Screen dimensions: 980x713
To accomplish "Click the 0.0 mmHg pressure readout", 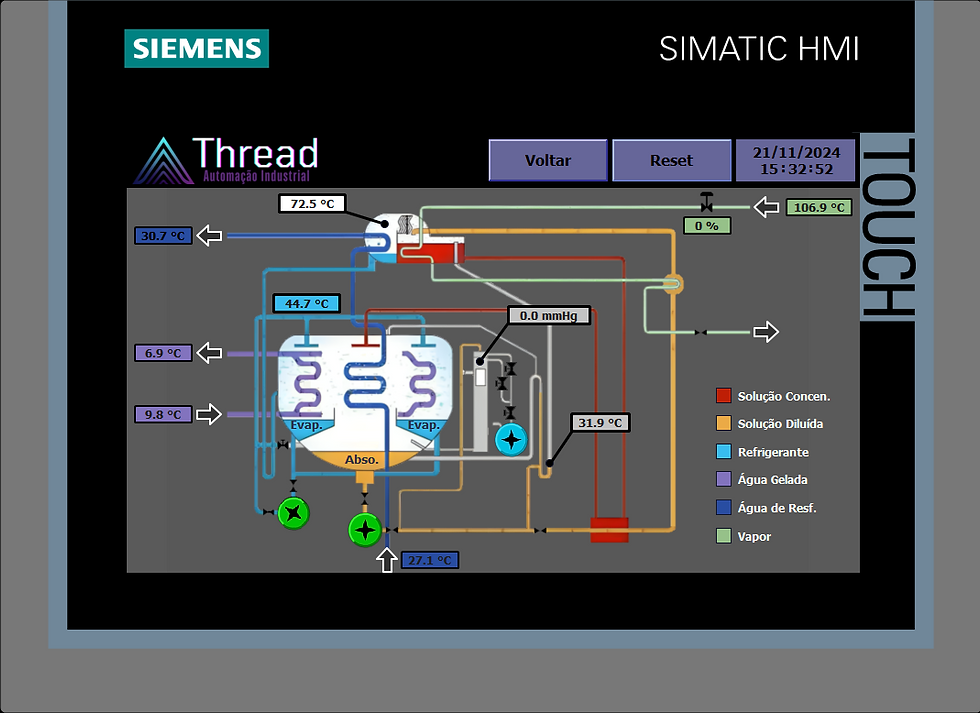I will point(549,316).
